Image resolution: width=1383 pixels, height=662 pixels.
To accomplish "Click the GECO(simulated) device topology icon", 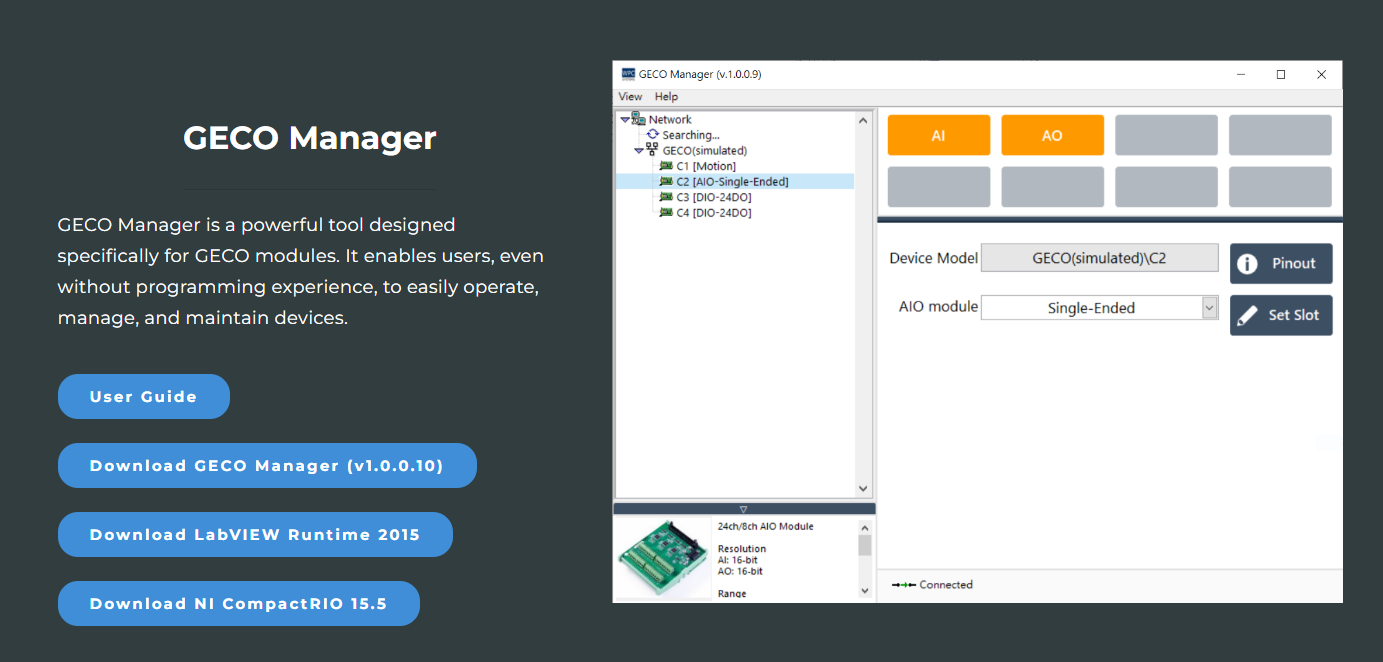I will 653,149.
